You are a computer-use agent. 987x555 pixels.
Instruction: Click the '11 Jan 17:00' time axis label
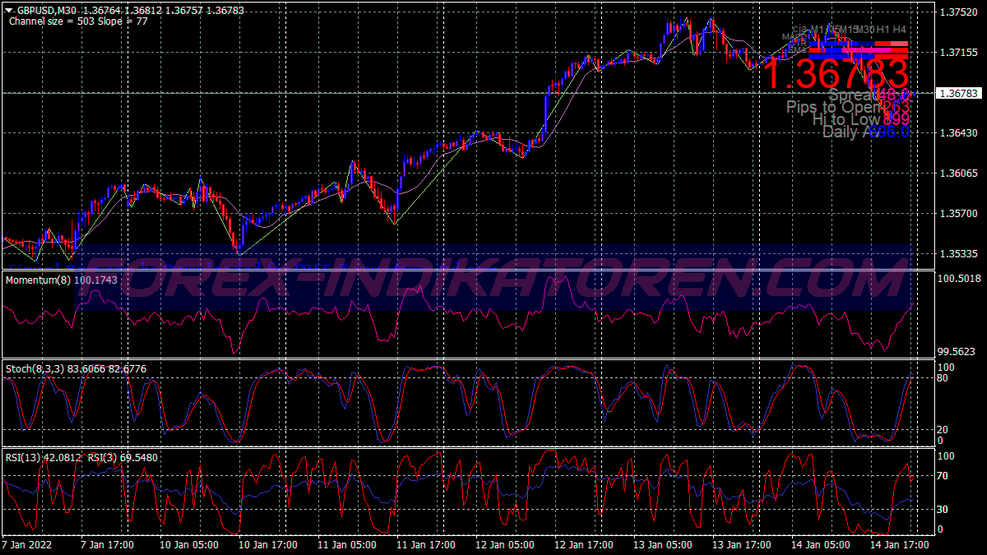coord(426,545)
